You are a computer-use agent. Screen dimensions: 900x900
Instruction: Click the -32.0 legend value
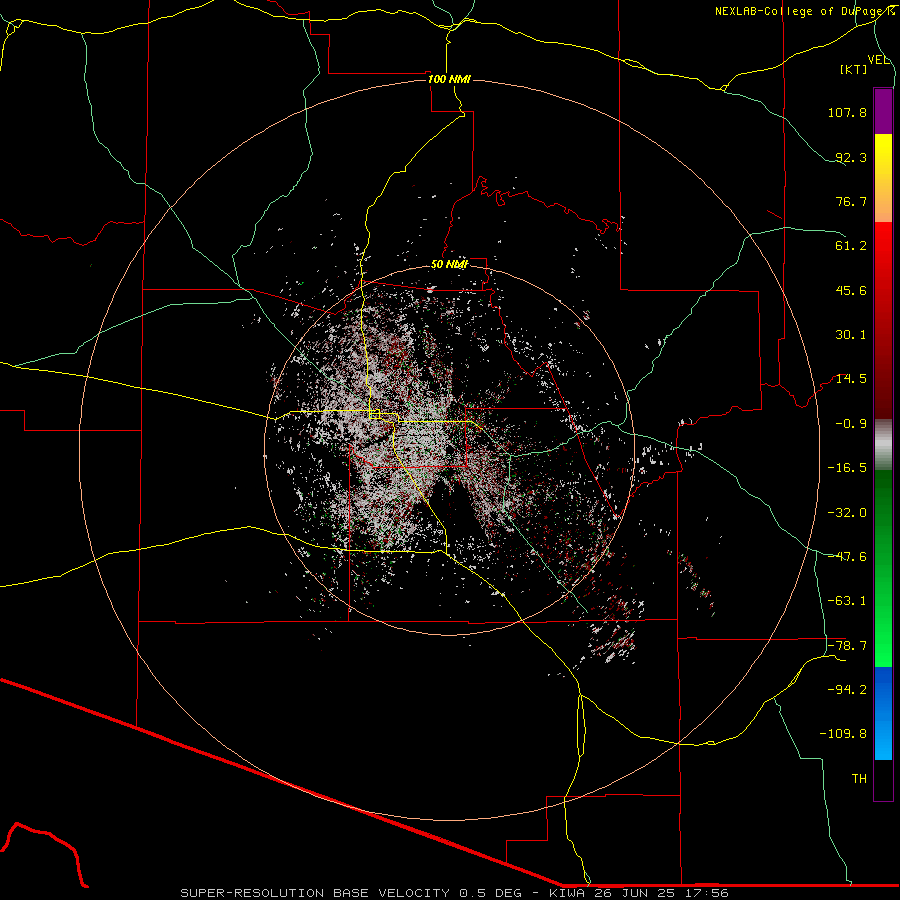click(x=847, y=513)
